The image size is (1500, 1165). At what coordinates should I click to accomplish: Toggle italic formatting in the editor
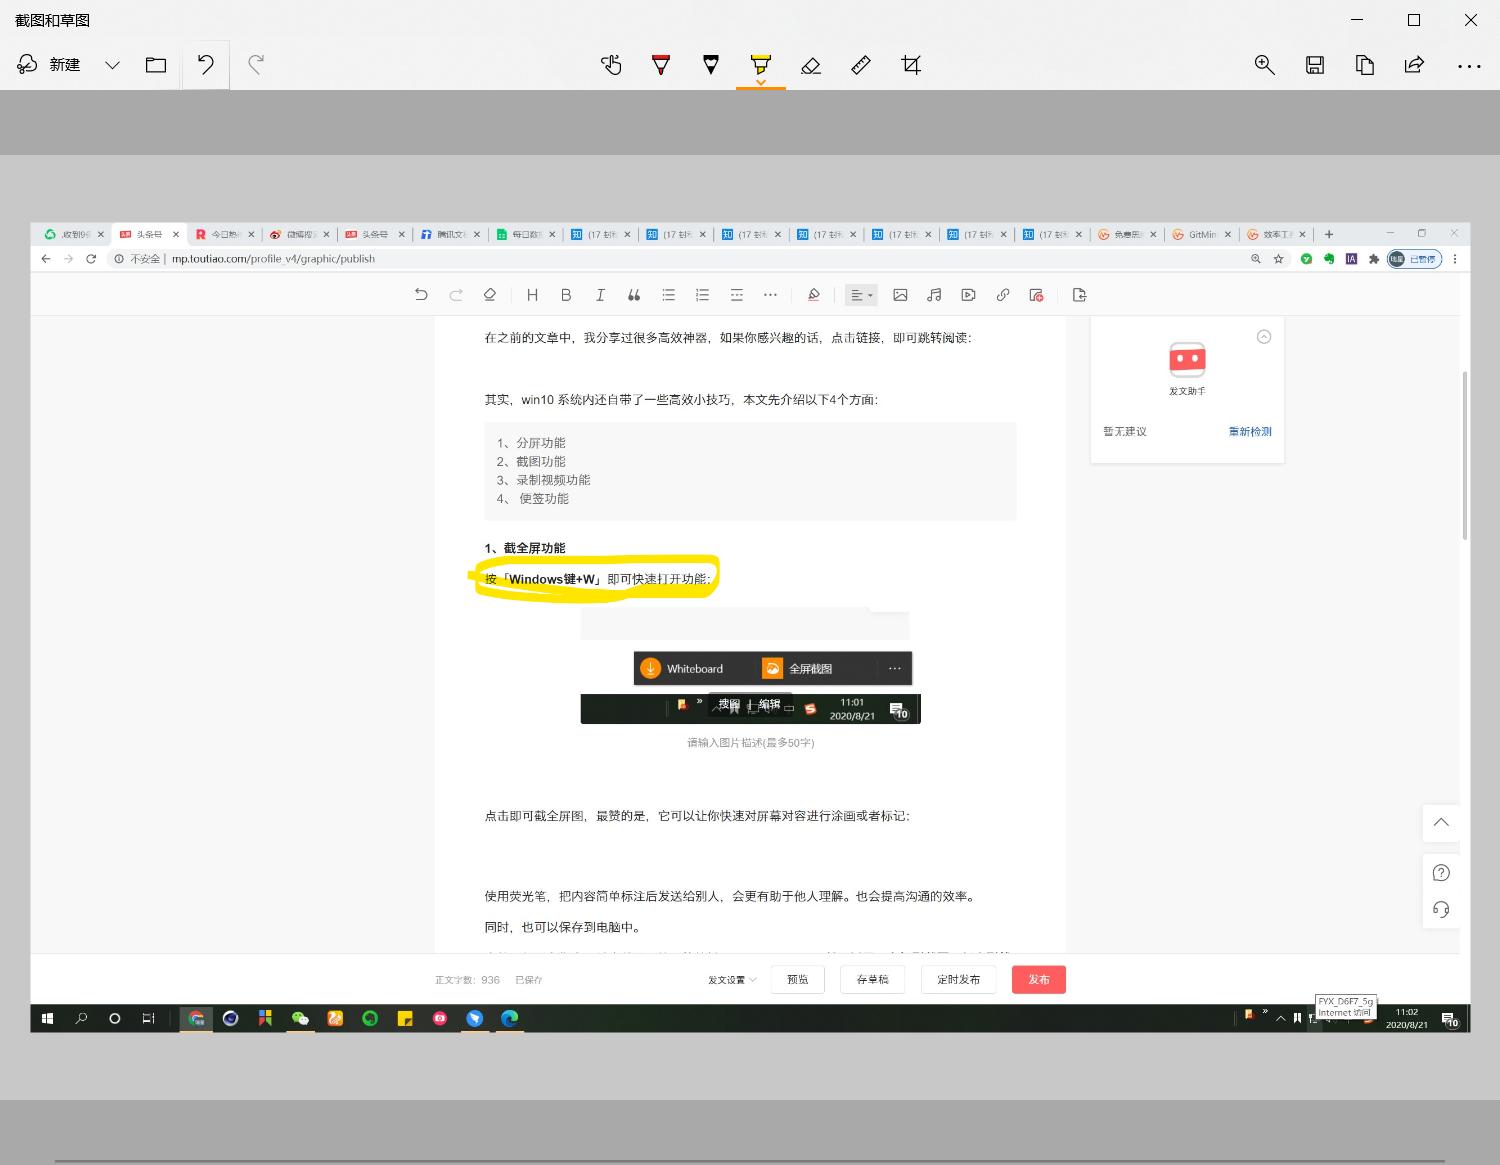(x=600, y=295)
